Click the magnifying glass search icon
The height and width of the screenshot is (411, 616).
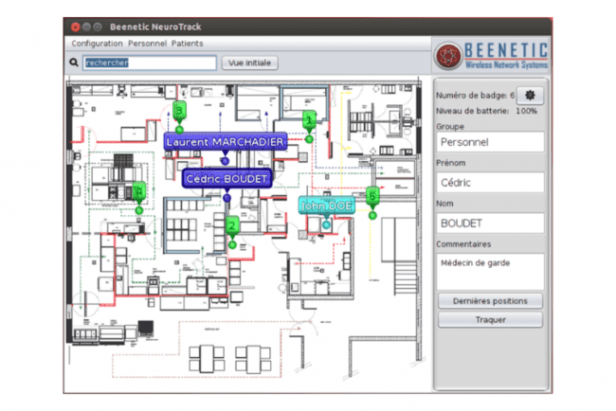[x=74, y=63]
